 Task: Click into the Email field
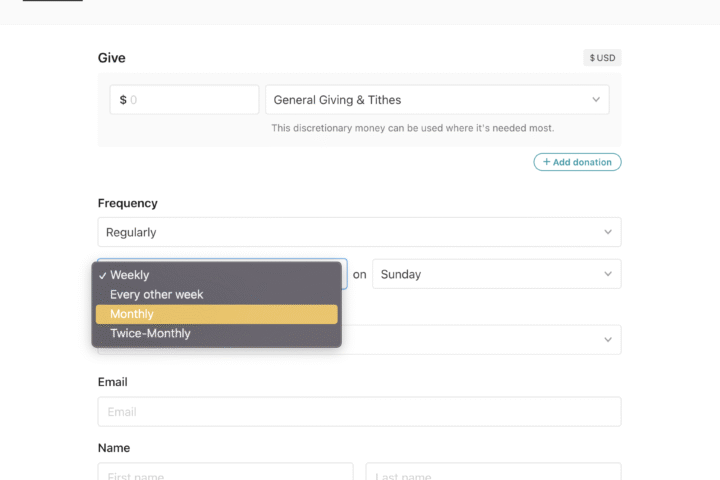tap(358, 411)
